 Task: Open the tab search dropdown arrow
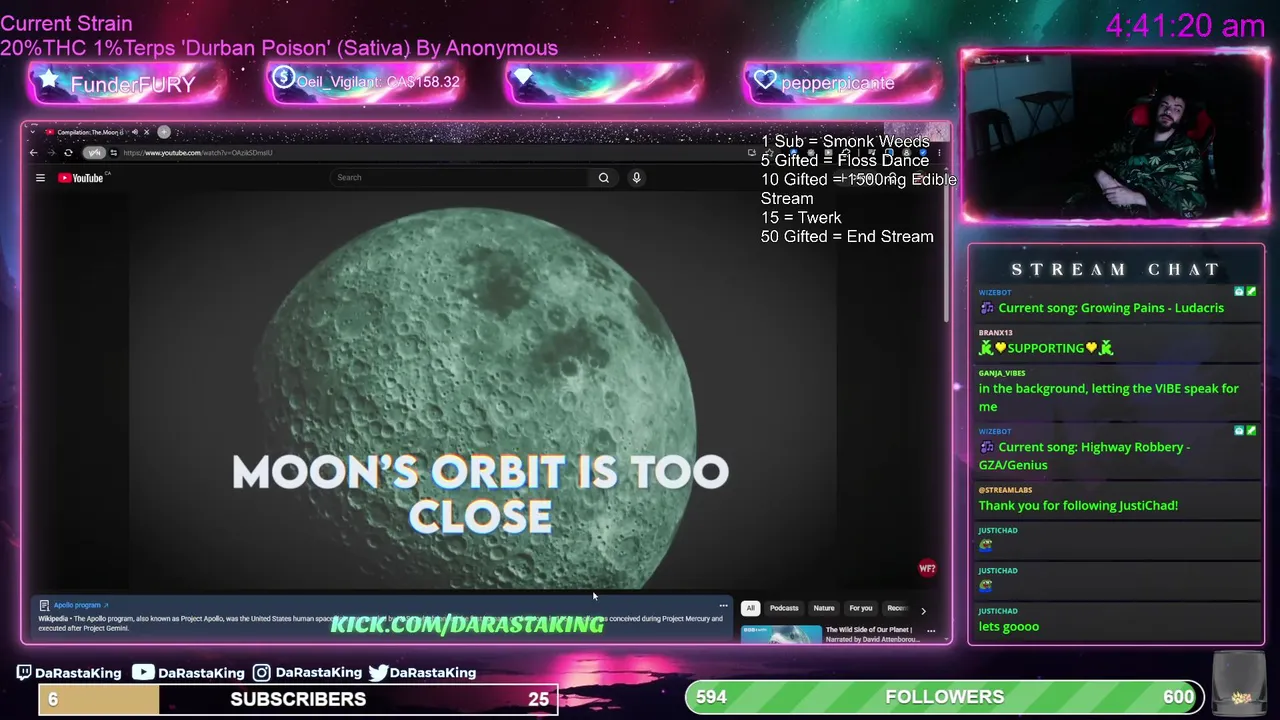coord(31,132)
